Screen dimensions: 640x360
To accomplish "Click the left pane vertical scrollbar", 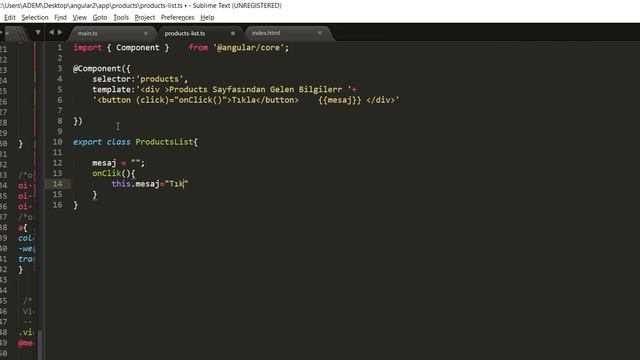I will click(40, 345).
